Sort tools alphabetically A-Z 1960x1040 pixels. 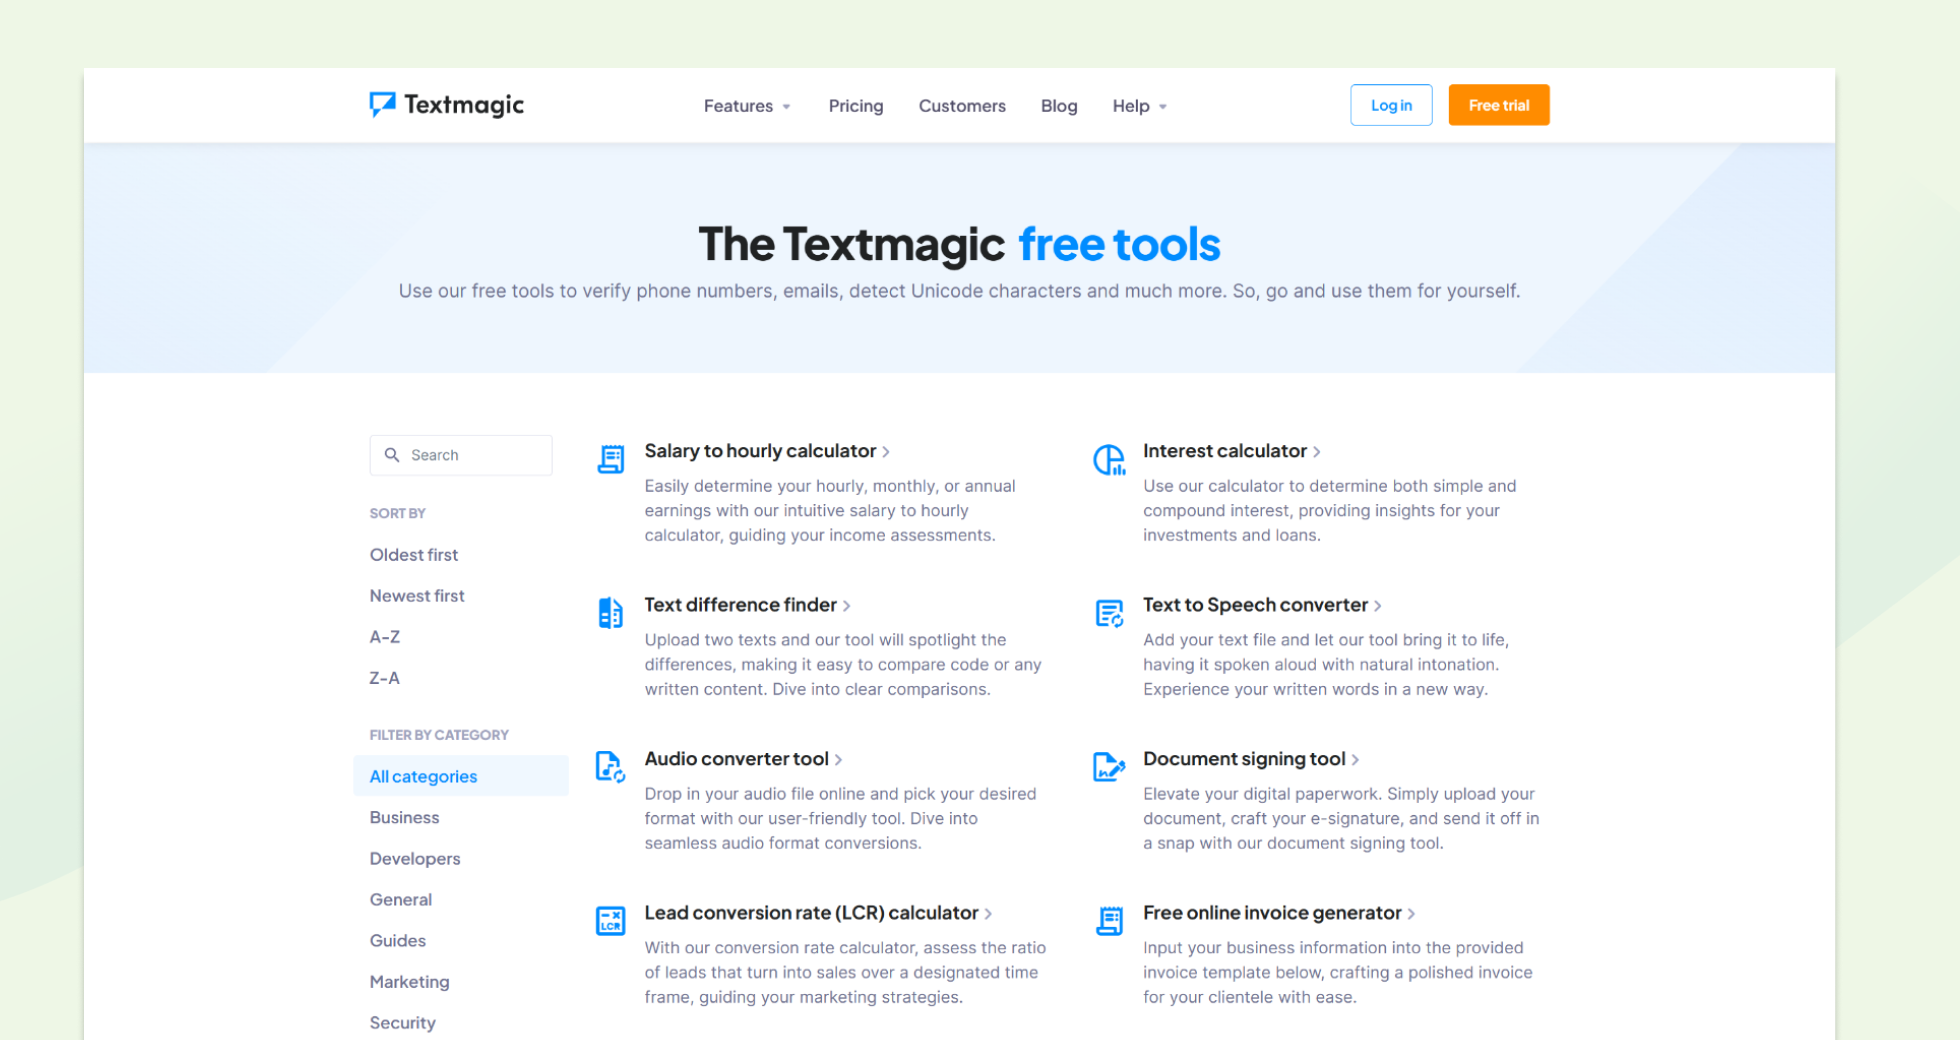pyautogui.click(x=385, y=637)
